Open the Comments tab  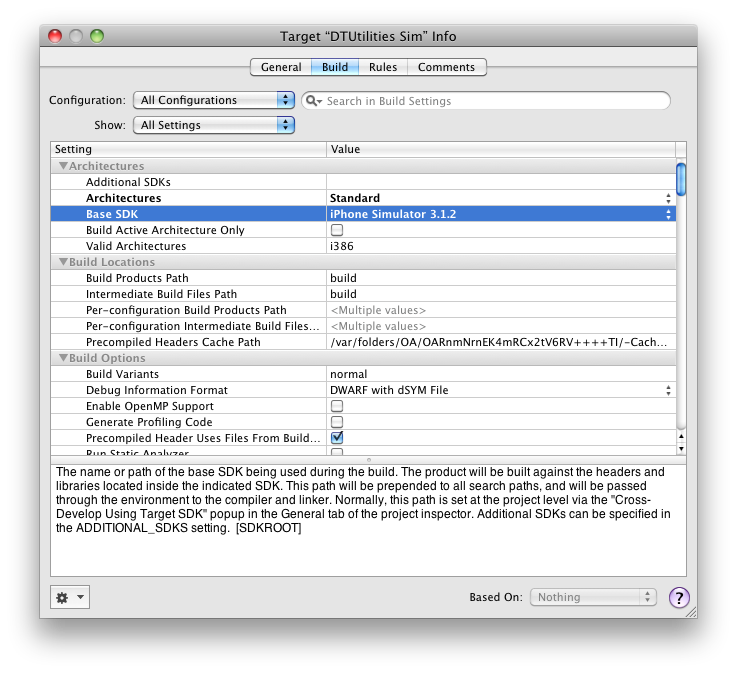pos(446,67)
